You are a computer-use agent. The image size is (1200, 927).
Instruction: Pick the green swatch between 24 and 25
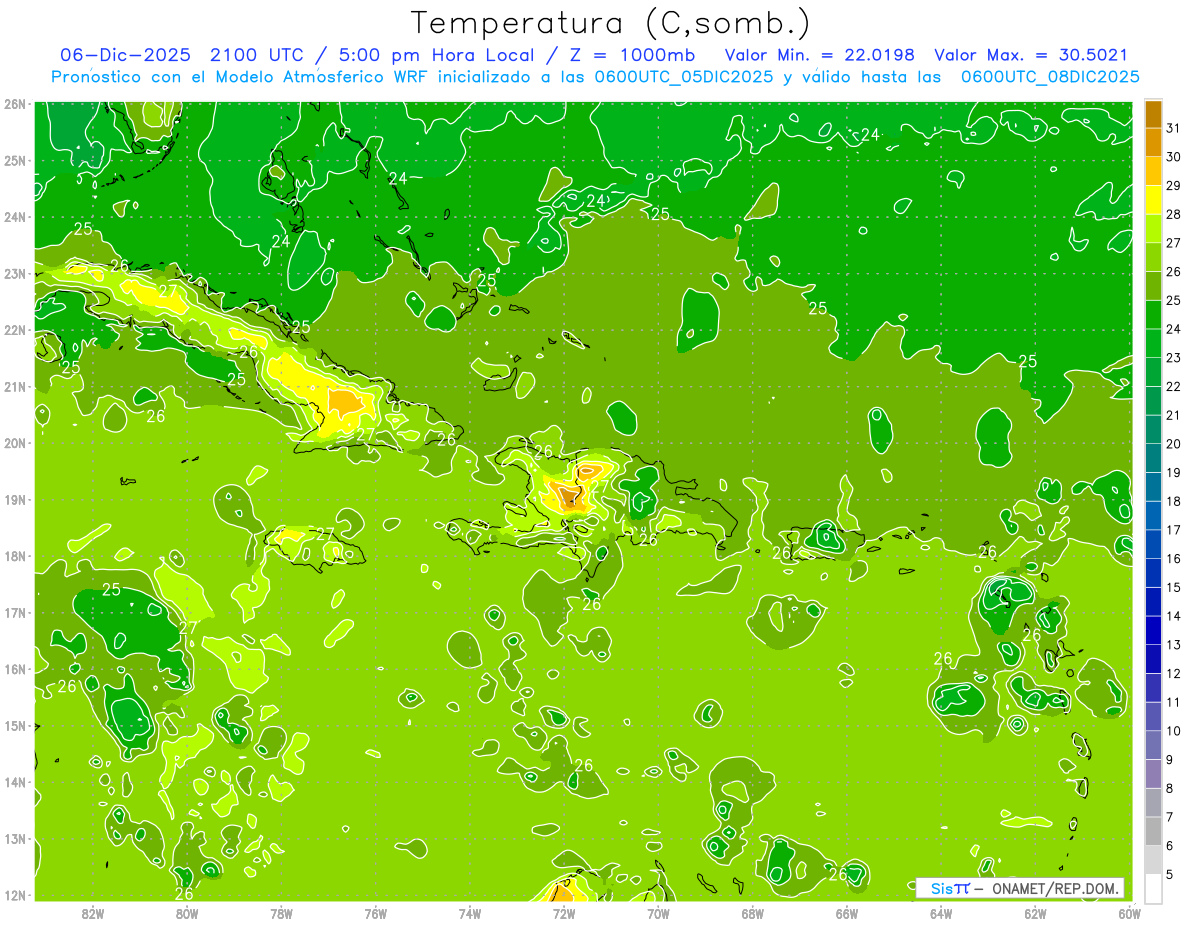[1153, 315]
